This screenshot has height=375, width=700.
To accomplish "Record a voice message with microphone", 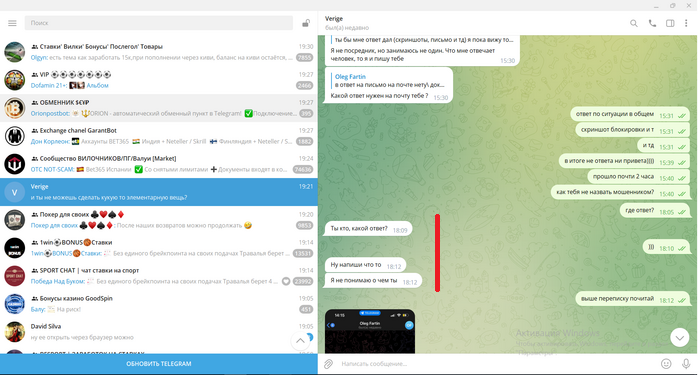I will [x=686, y=364].
